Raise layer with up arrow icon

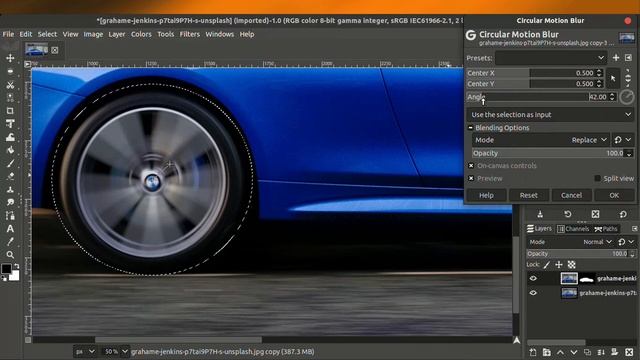click(560, 352)
